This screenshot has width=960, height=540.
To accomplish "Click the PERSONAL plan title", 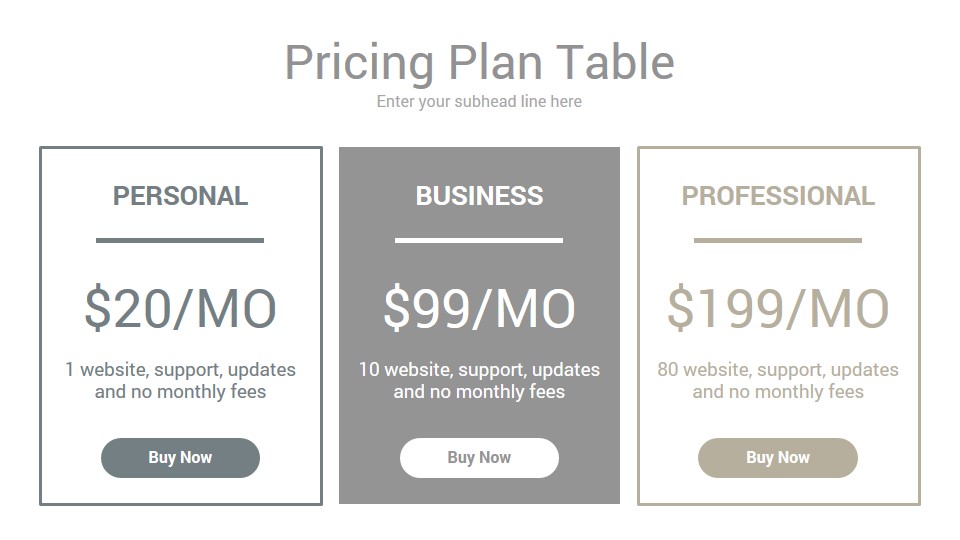I will coord(180,196).
